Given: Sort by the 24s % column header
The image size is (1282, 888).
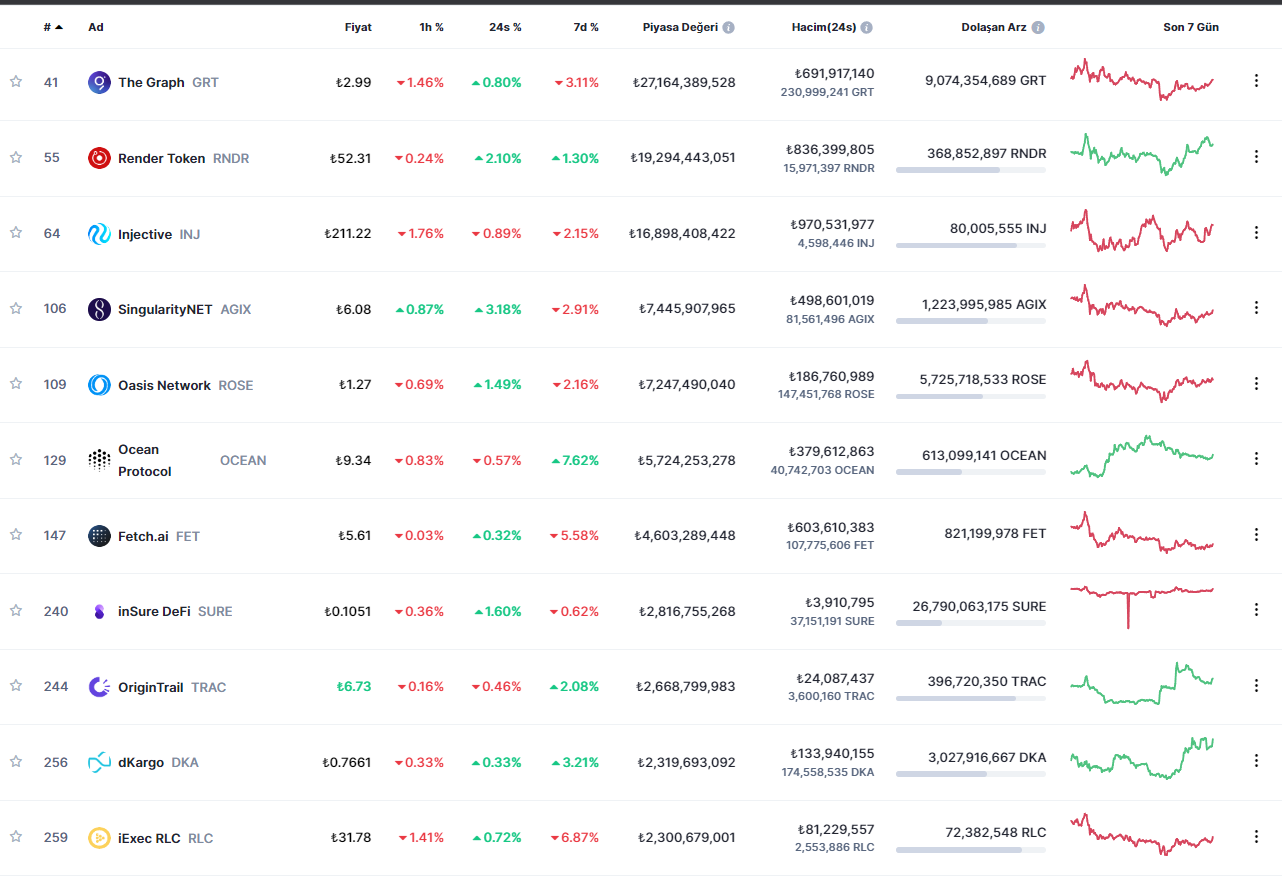Looking at the screenshot, I should (505, 27).
